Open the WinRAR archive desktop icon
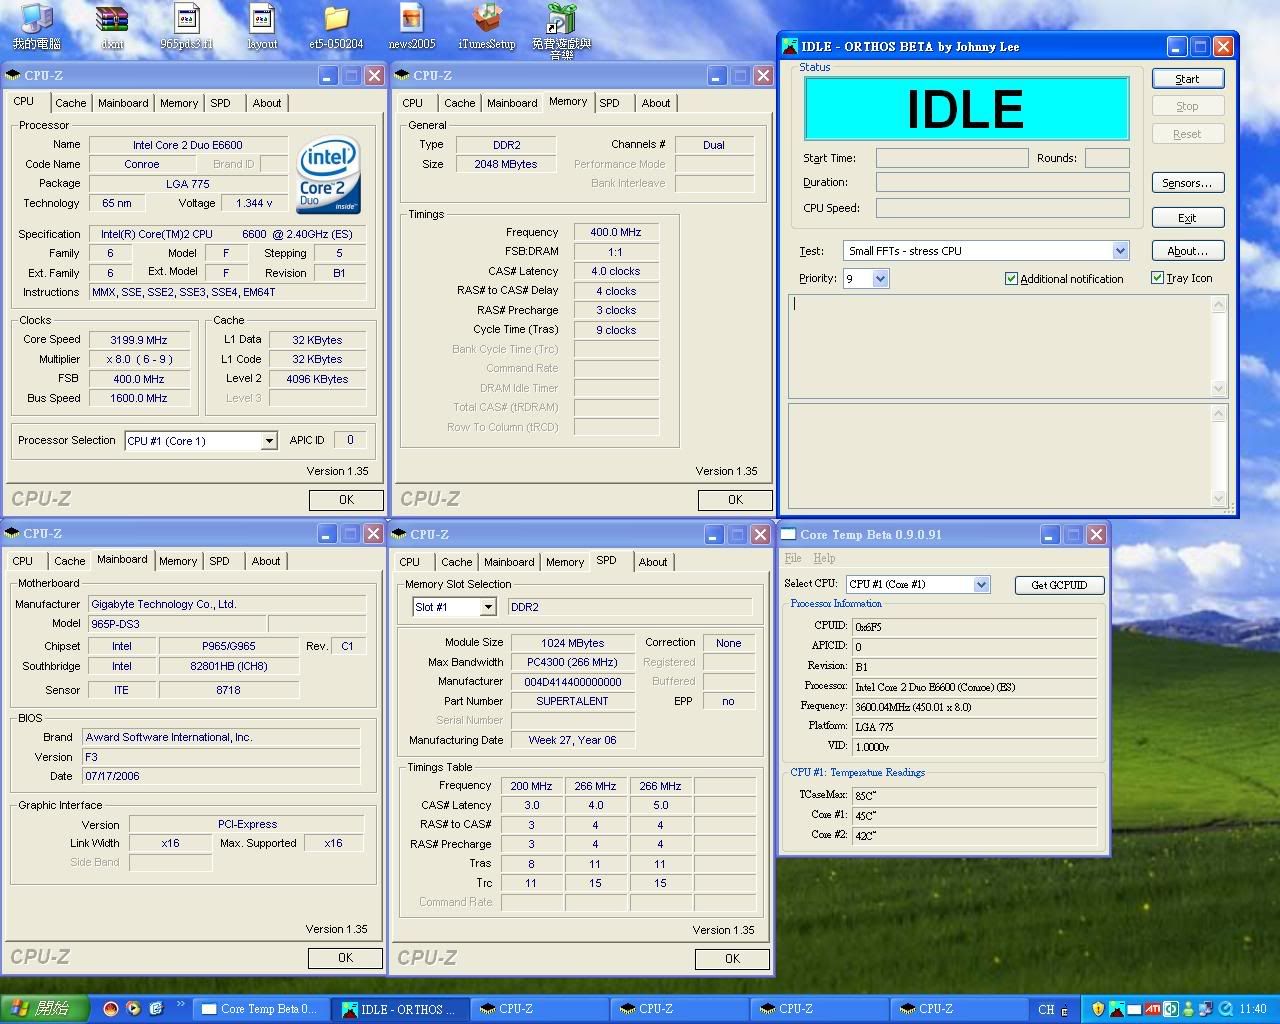 click(112, 20)
